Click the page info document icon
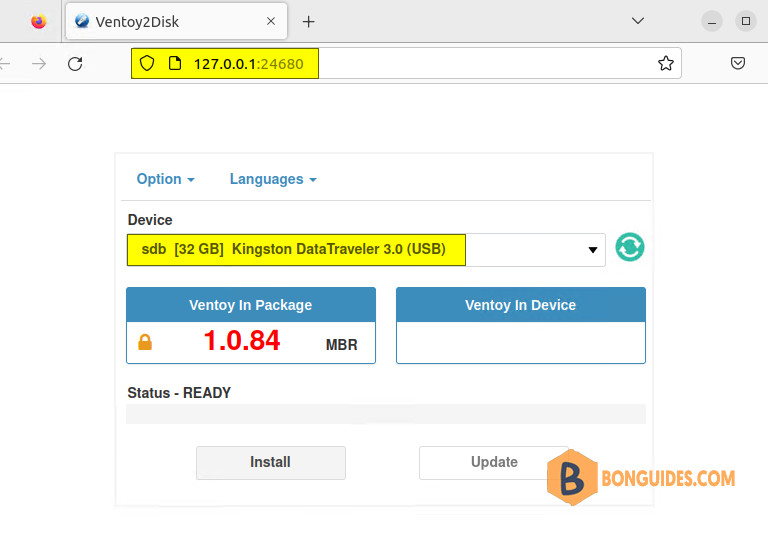This screenshot has height=538, width=768. pos(175,63)
